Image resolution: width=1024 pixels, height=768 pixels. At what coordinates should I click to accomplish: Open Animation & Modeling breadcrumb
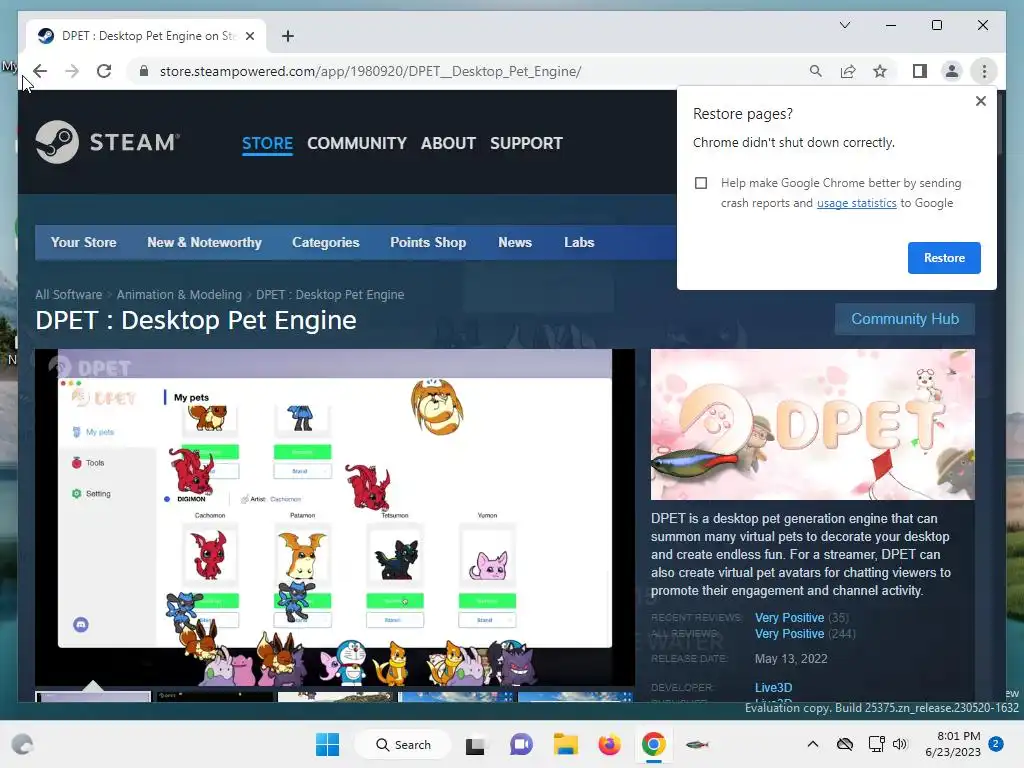[179, 295]
